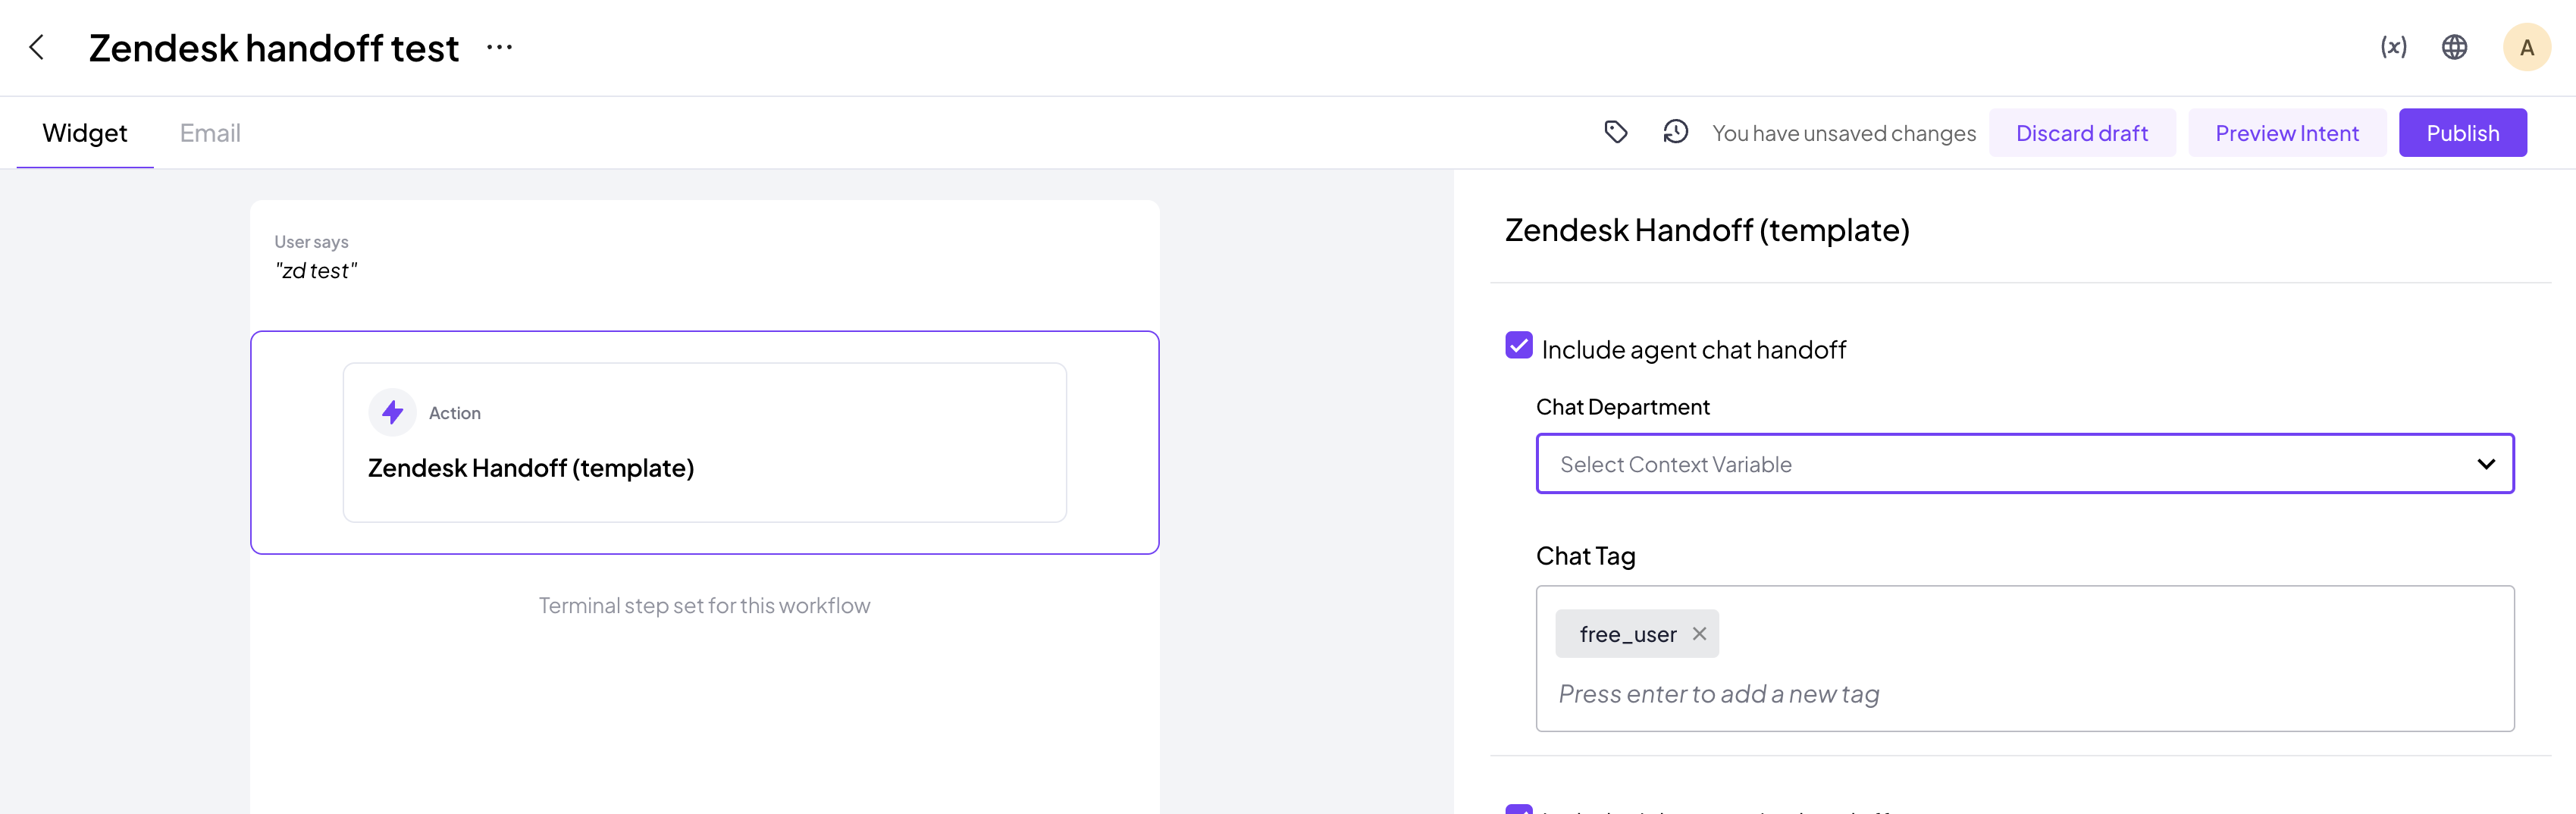Go back using the left arrow
This screenshot has height=814, width=2576.
pyautogui.click(x=37, y=47)
